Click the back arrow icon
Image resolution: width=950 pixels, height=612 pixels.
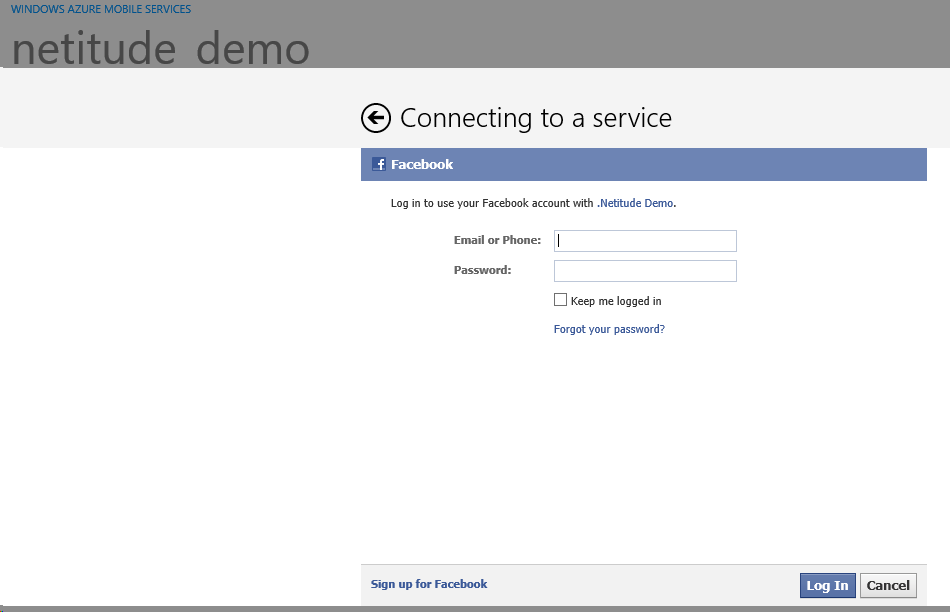(376, 118)
